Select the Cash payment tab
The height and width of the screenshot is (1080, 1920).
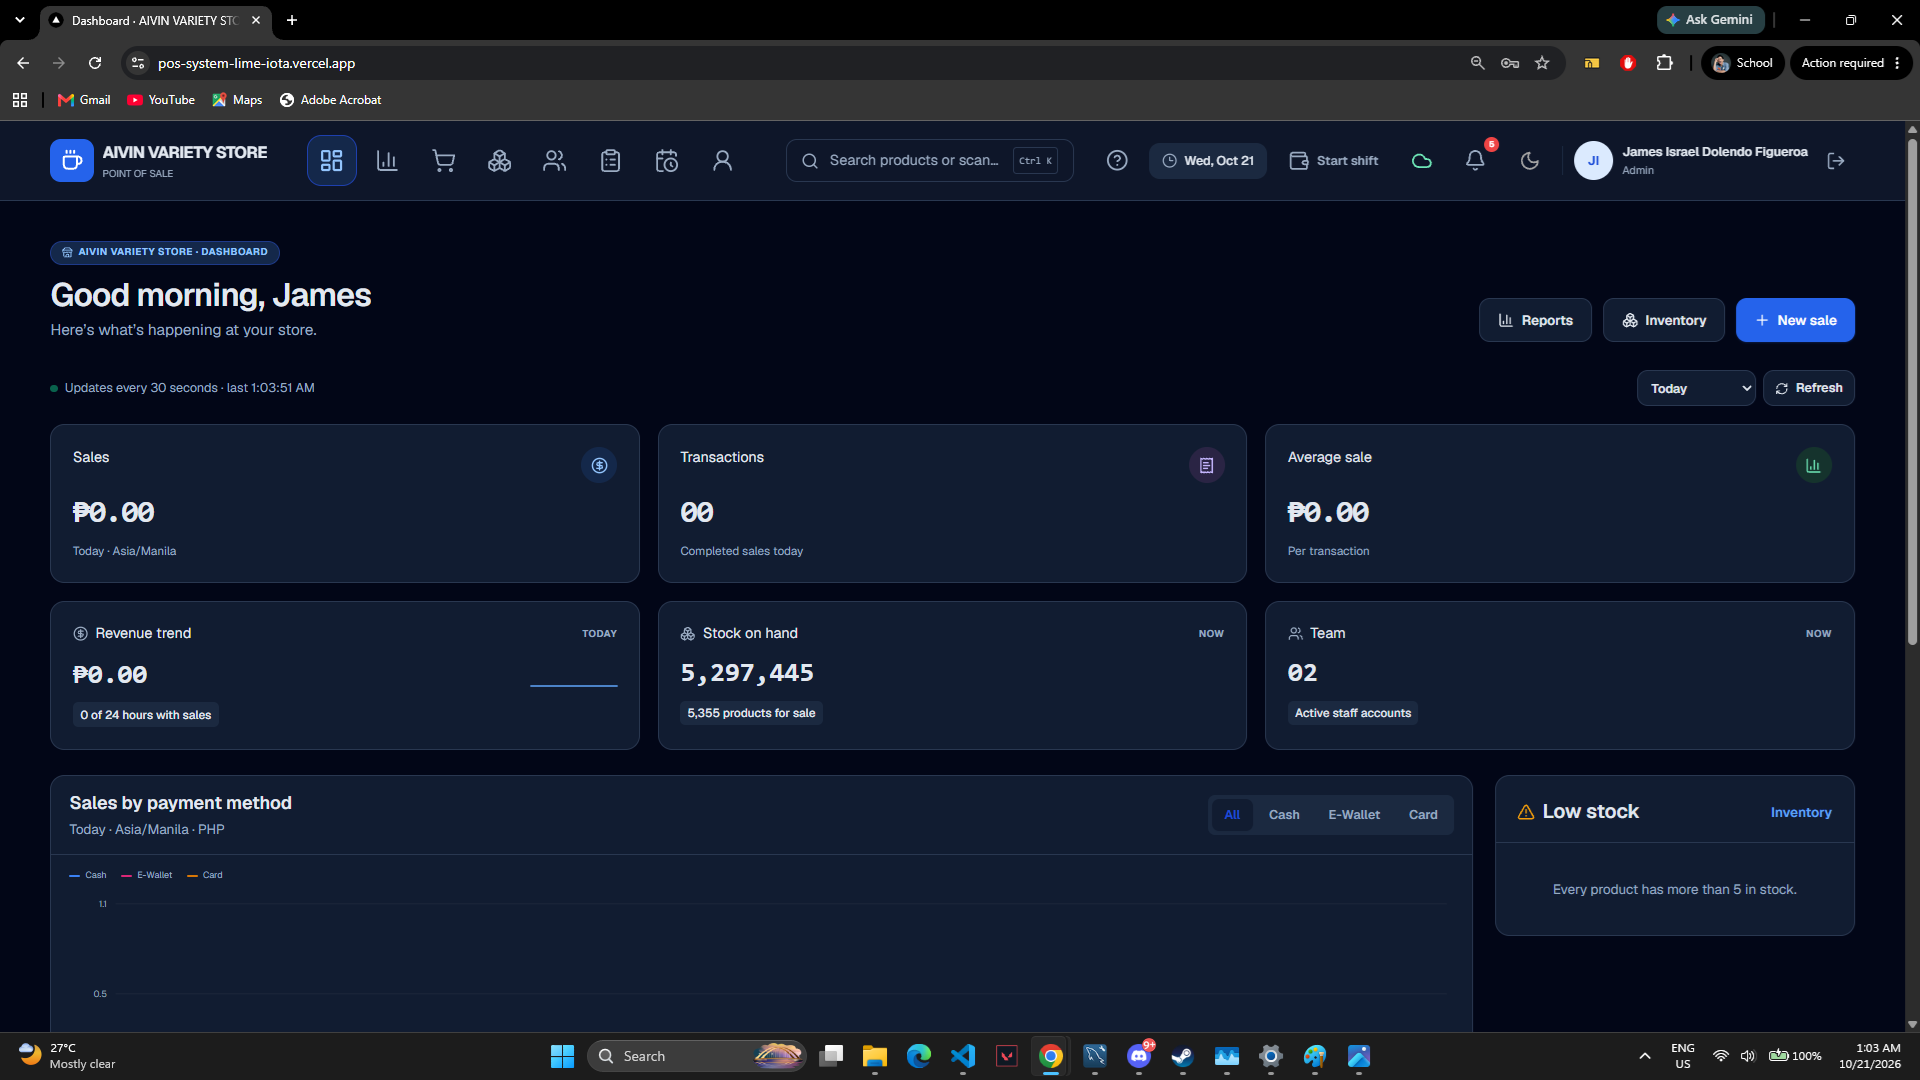click(x=1284, y=815)
